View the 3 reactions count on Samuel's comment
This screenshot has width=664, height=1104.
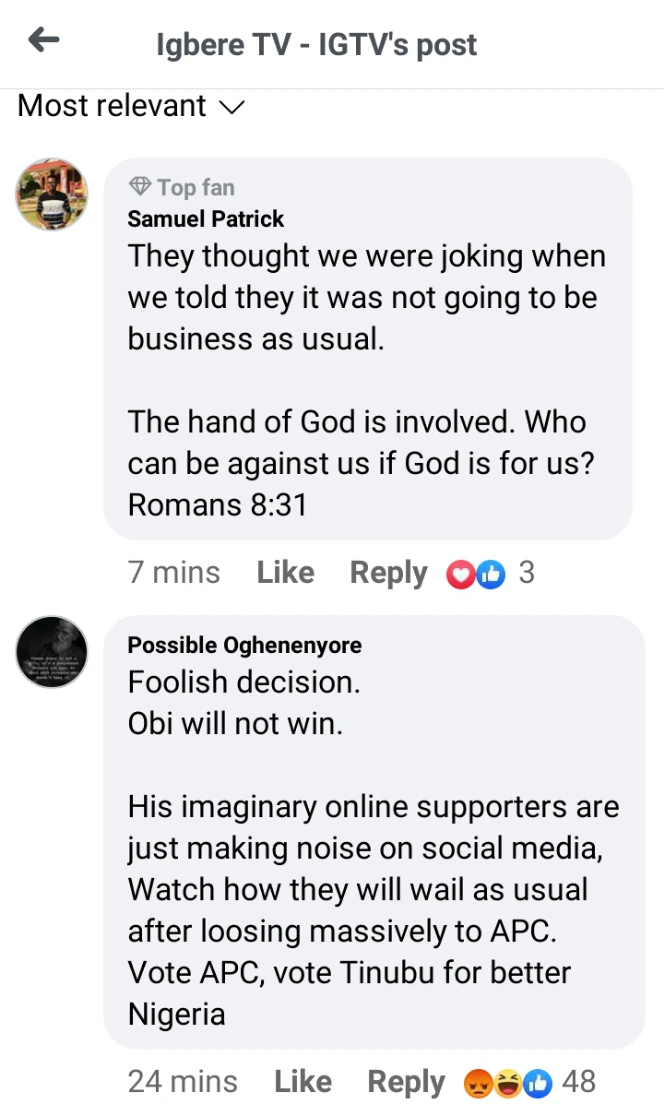coord(526,572)
